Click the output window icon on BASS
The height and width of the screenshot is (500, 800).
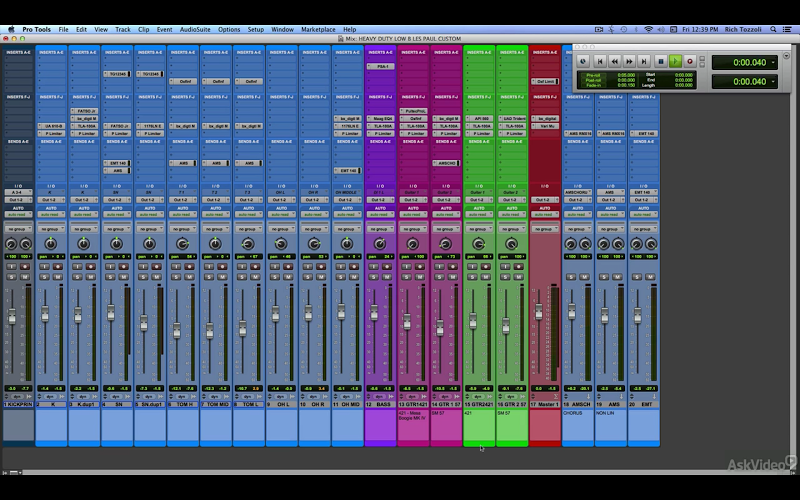391,396
